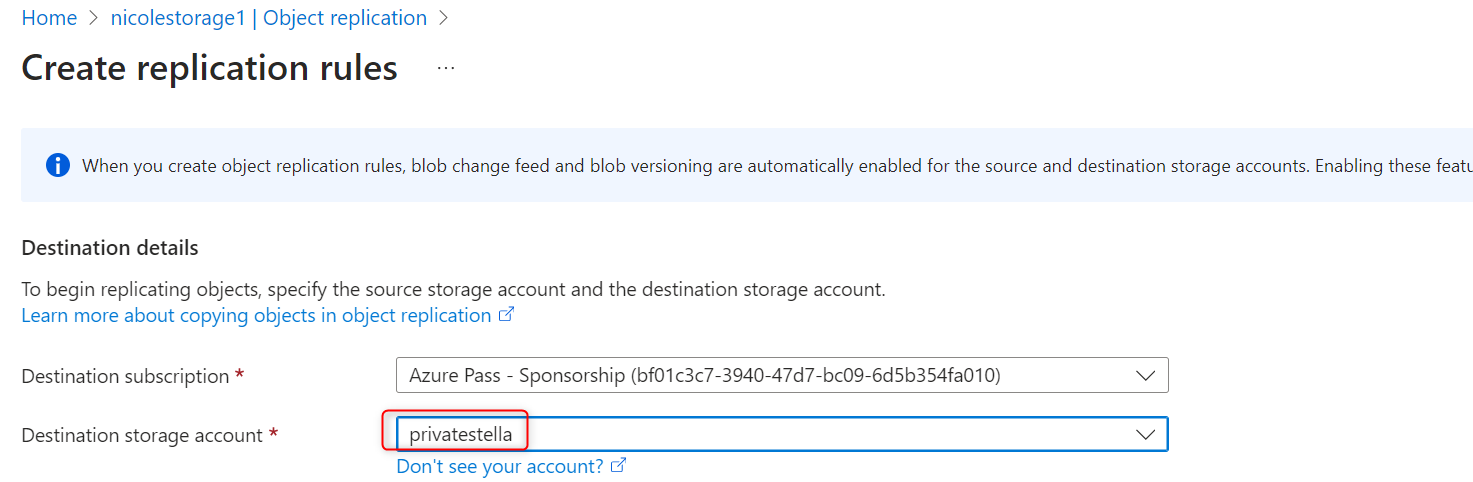
Task: Click the chevron after Object replication breadcrumb
Action: point(444,18)
